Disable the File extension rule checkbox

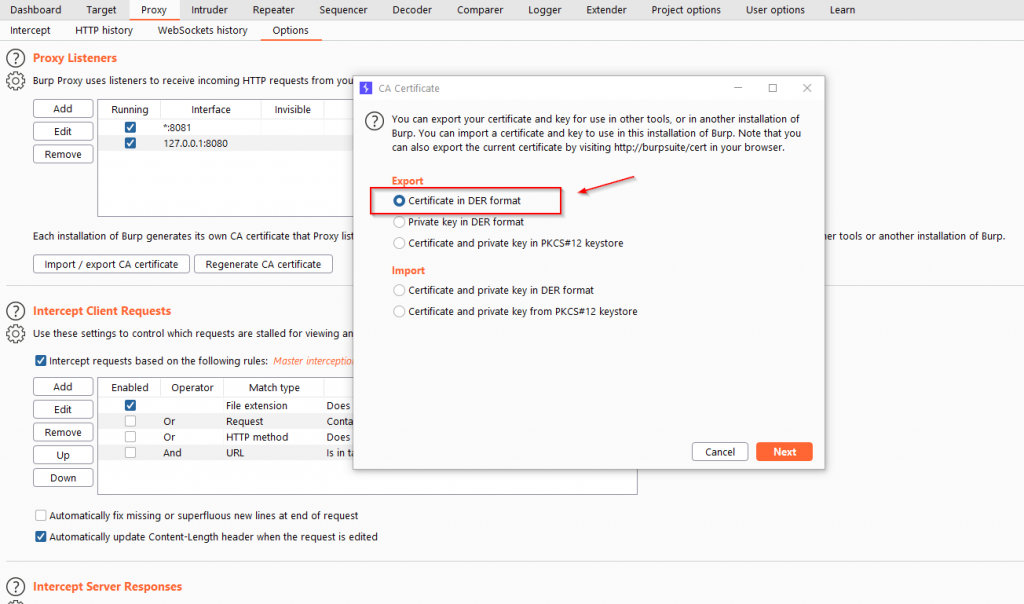(x=130, y=405)
